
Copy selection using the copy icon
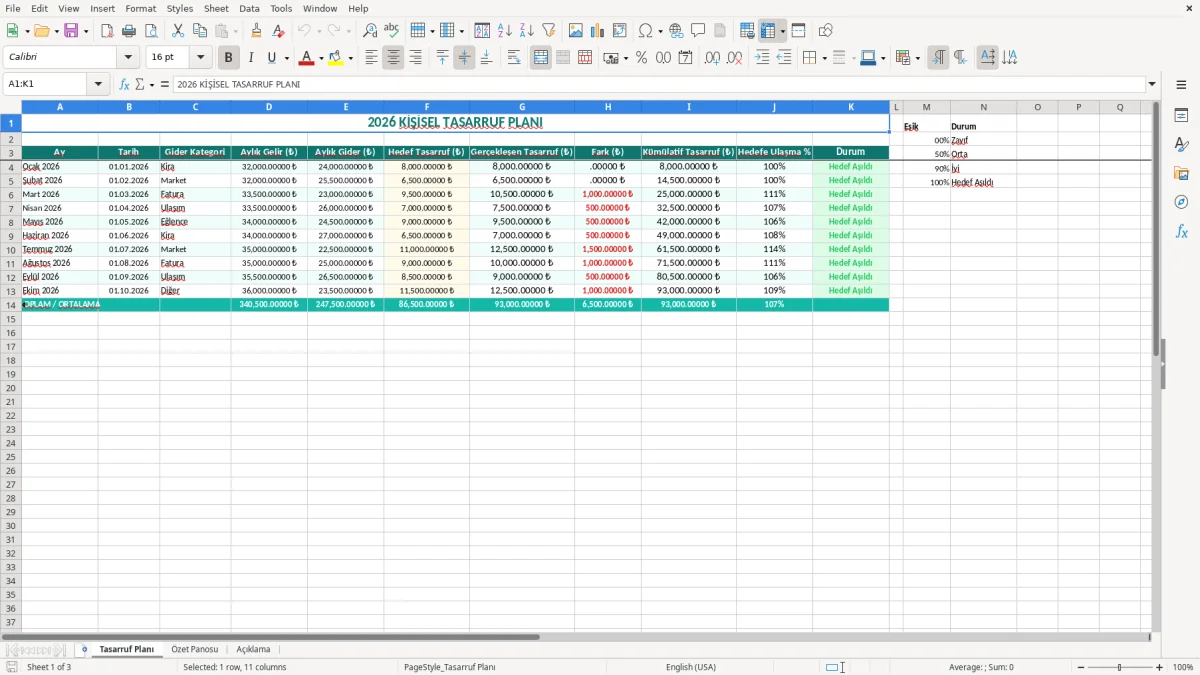click(x=200, y=31)
